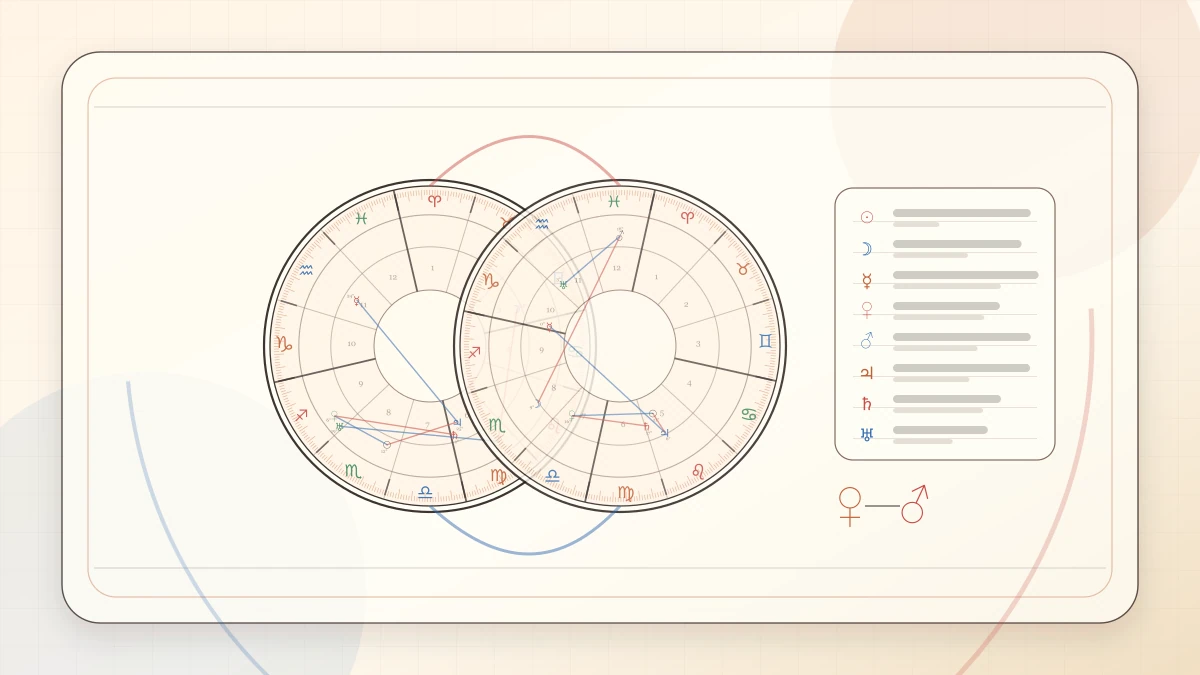This screenshot has width=1200, height=675.
Task: Select the Sun glyph in the planet list
Action: click(x=867, y=217)
